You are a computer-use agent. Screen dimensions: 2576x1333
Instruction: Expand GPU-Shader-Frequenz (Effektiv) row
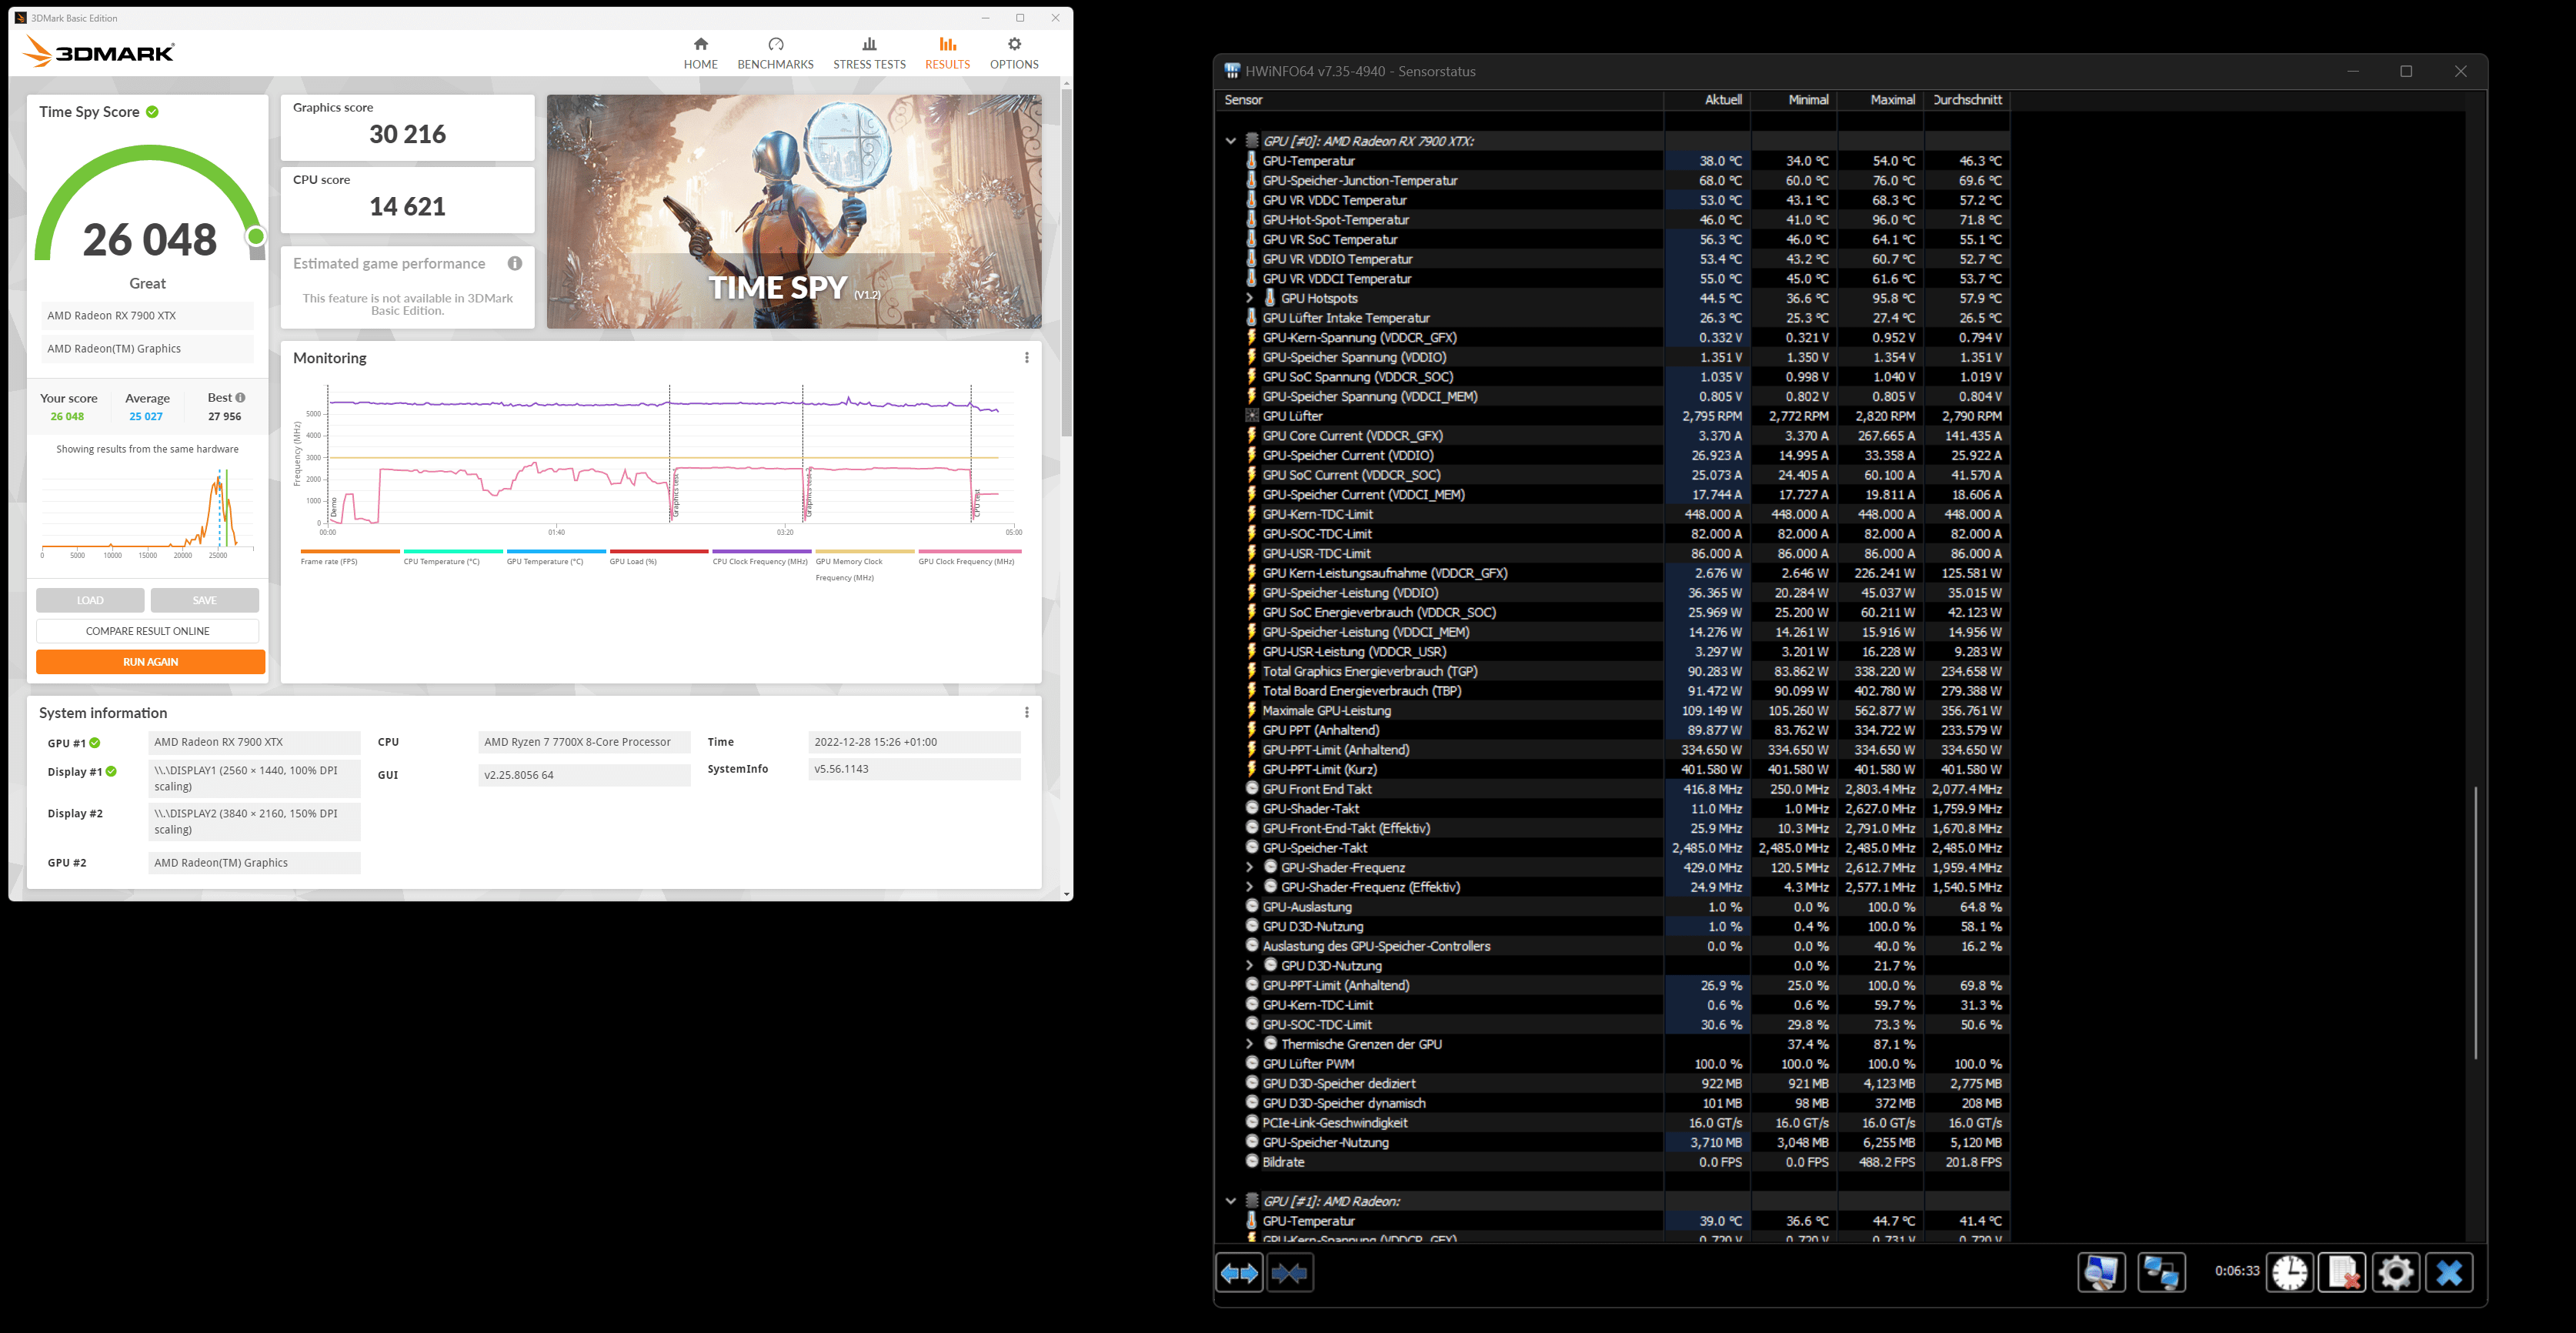pyautogui.click(x=1249, y=887)
